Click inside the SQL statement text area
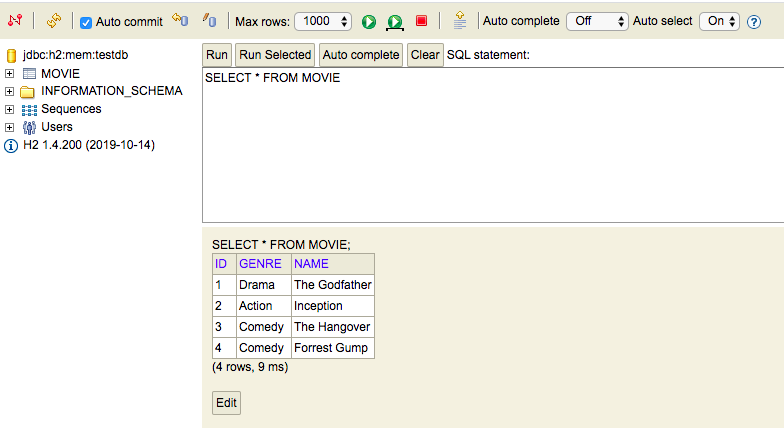 [x=490, y=150]
